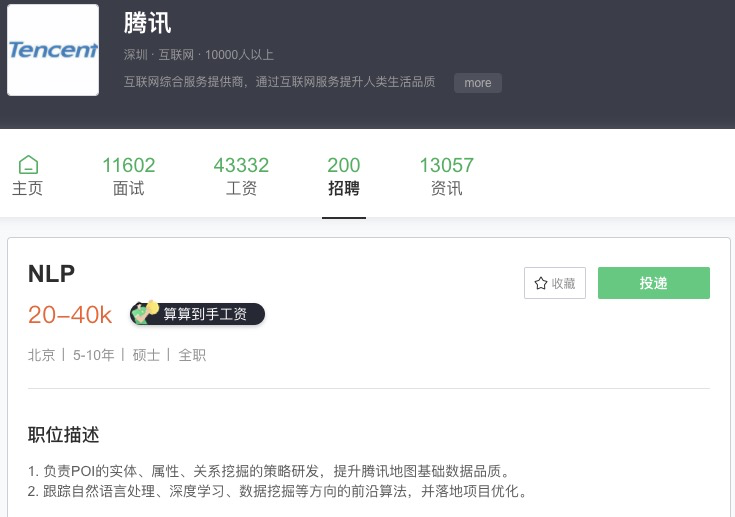
Task: Go to the 主页 tab label
Action: click(27, 188)
